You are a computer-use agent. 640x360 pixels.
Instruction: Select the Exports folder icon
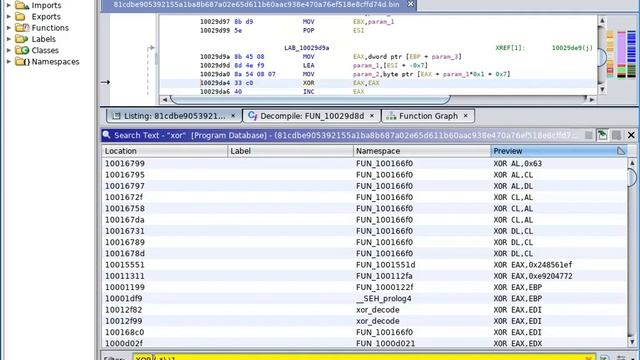(x=20, y=17)
